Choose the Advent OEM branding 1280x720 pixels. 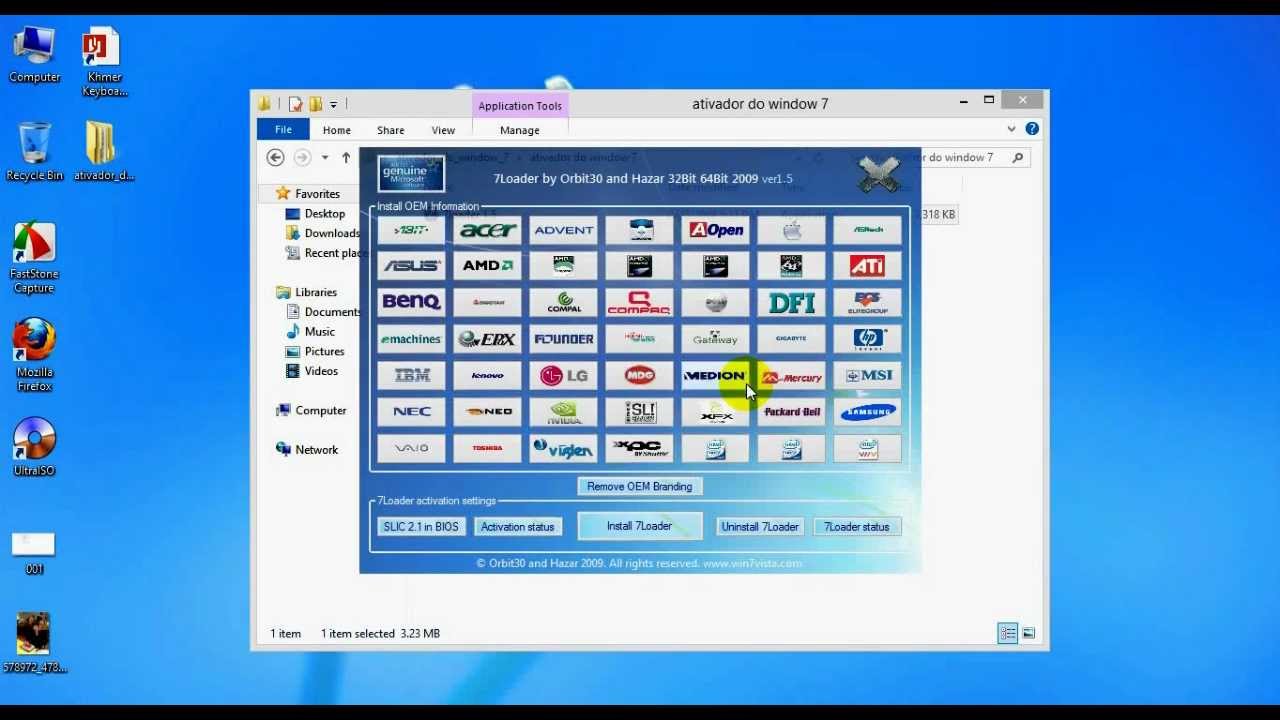(564, 230)
